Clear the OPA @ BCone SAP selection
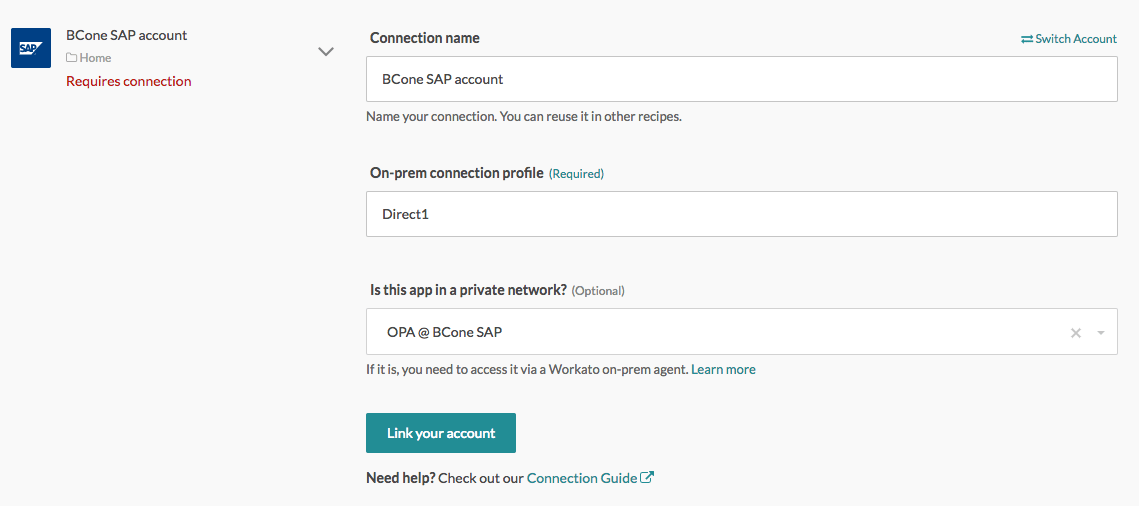This screenshot has height=506, width=1139. (x=1076, y=332)
